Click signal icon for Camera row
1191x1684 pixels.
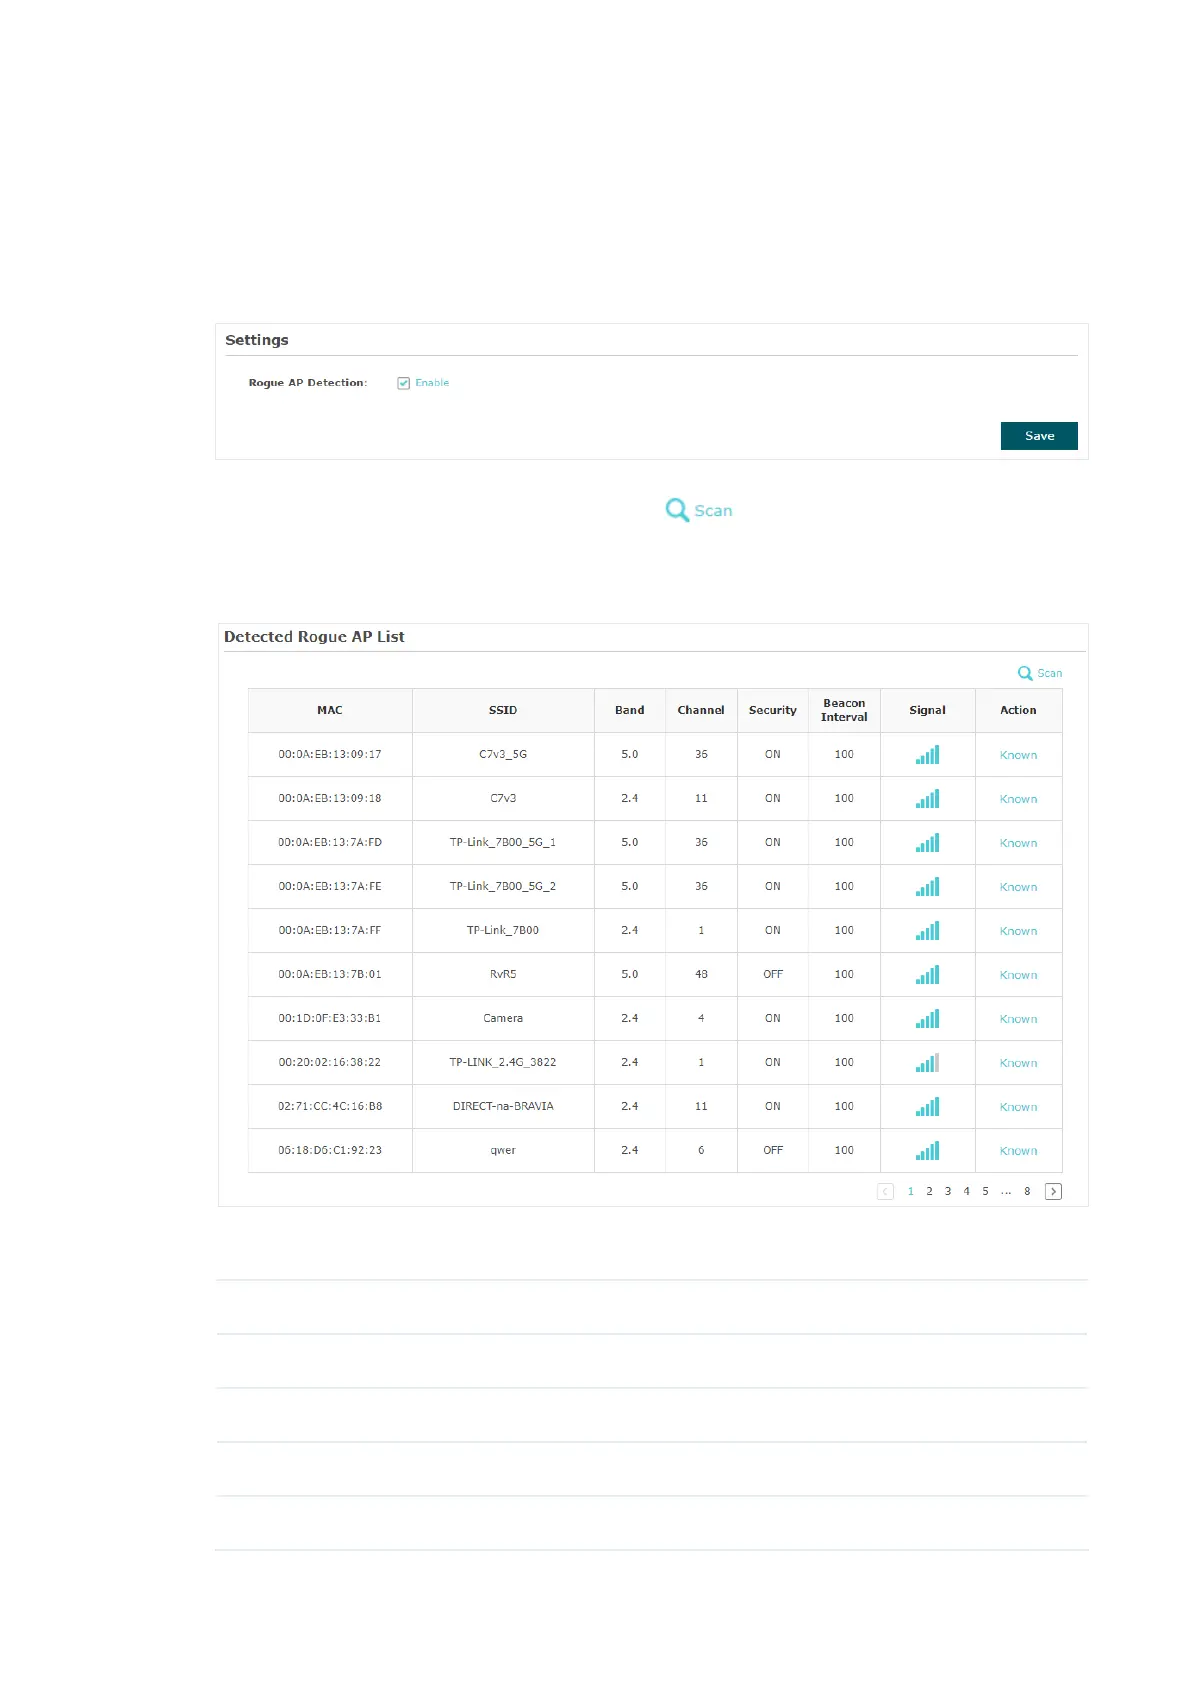pyautogui.click(x=927, y=1019)
